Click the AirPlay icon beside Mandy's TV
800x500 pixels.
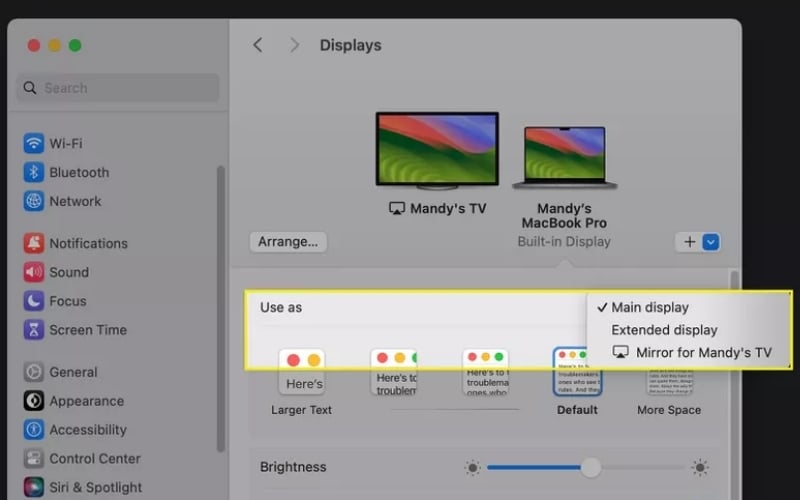click(x=396, y=209)
